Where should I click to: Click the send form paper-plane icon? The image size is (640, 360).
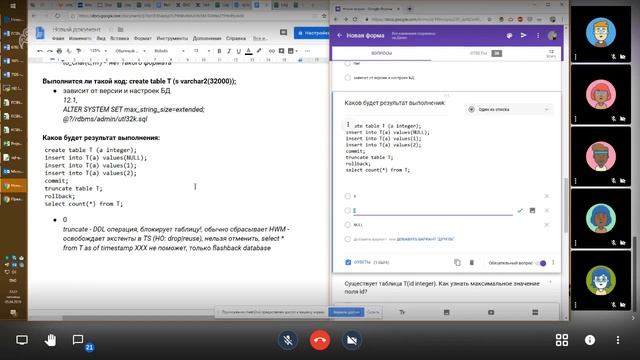(x=524, y=36)
